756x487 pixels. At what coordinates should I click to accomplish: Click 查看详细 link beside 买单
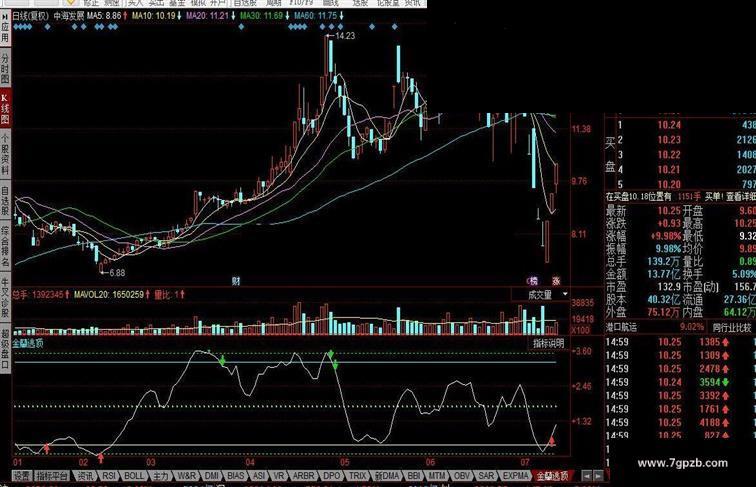(741, 197)
